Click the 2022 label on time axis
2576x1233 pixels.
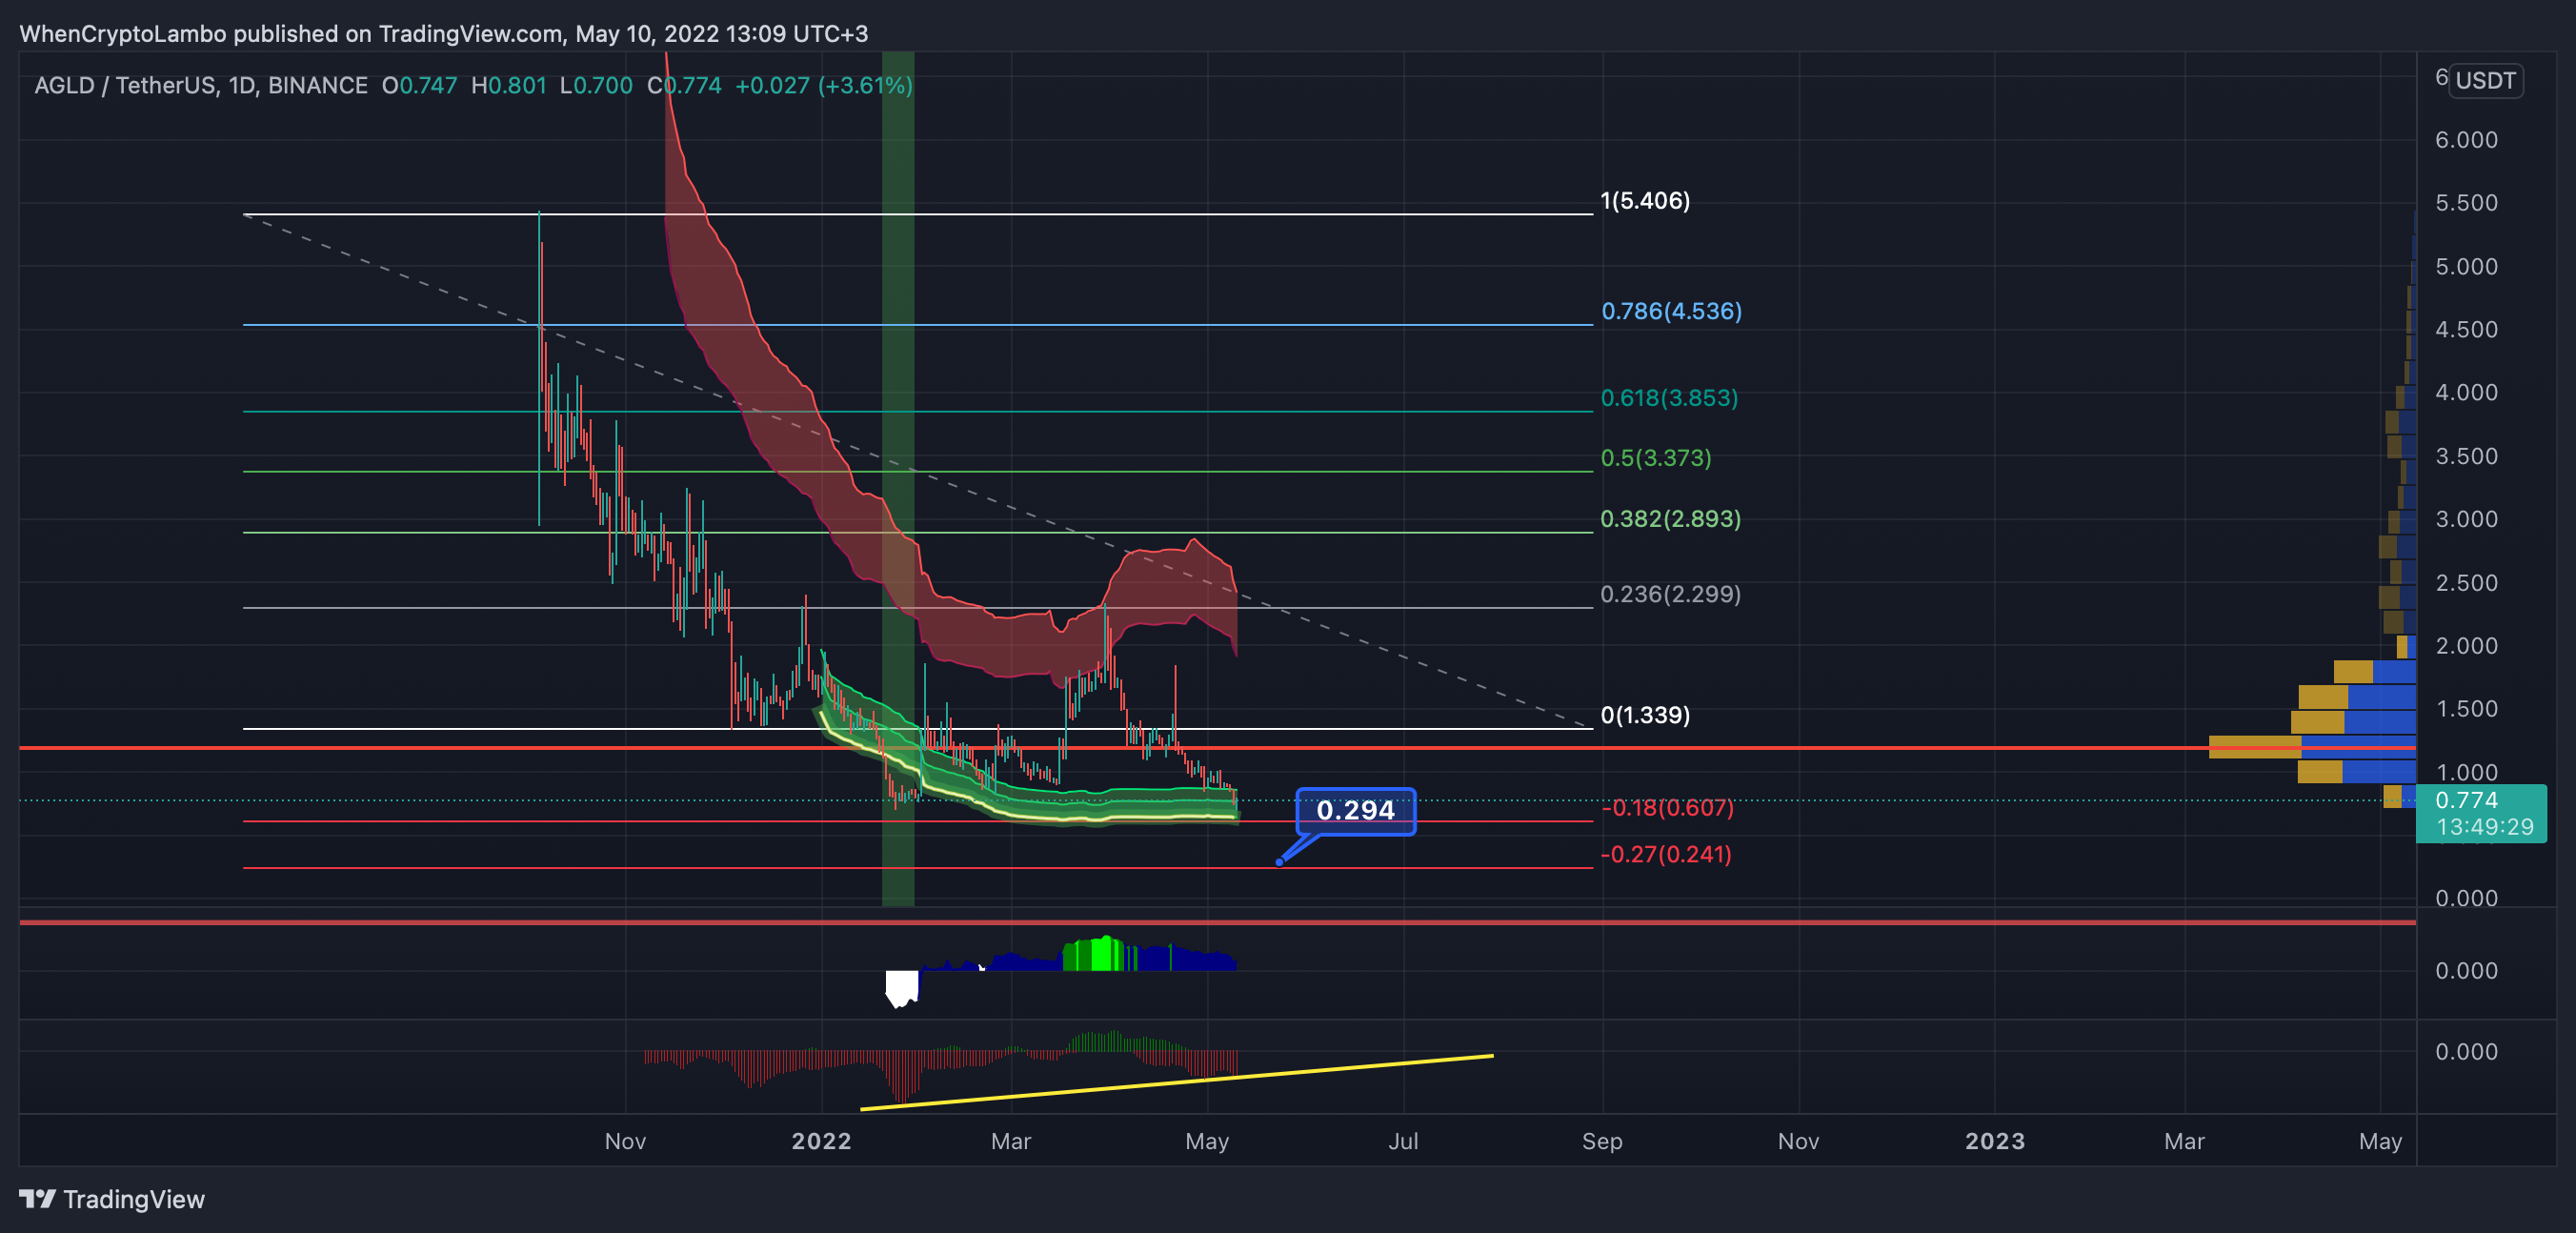tap(821, 1141)
